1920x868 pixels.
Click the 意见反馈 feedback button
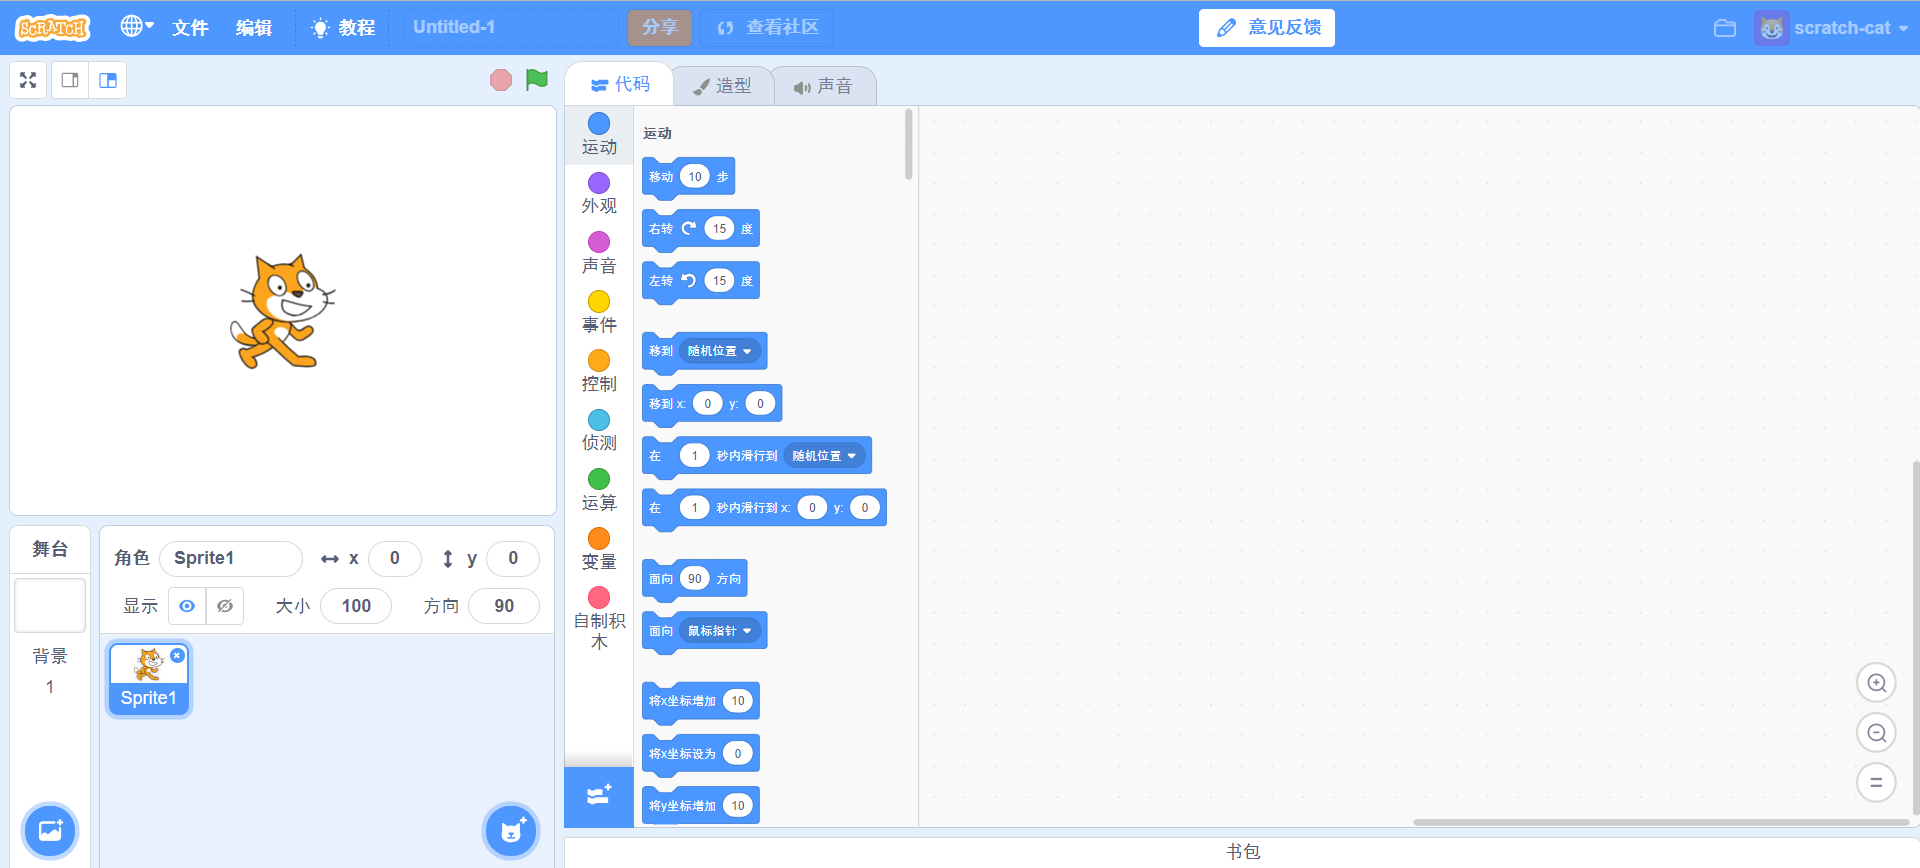(x=1267, y=27)
